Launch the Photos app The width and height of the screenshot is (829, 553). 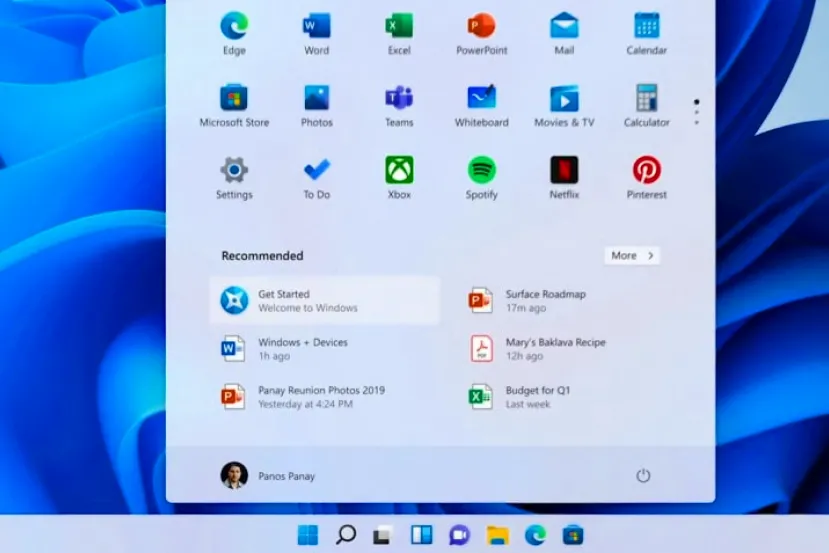(317, 106)
